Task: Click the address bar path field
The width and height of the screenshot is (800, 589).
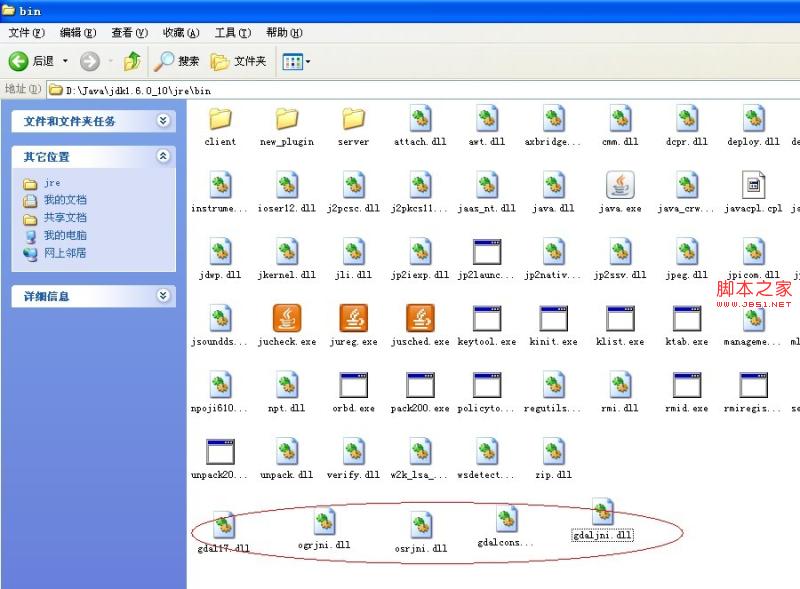Action: point(423,90)
